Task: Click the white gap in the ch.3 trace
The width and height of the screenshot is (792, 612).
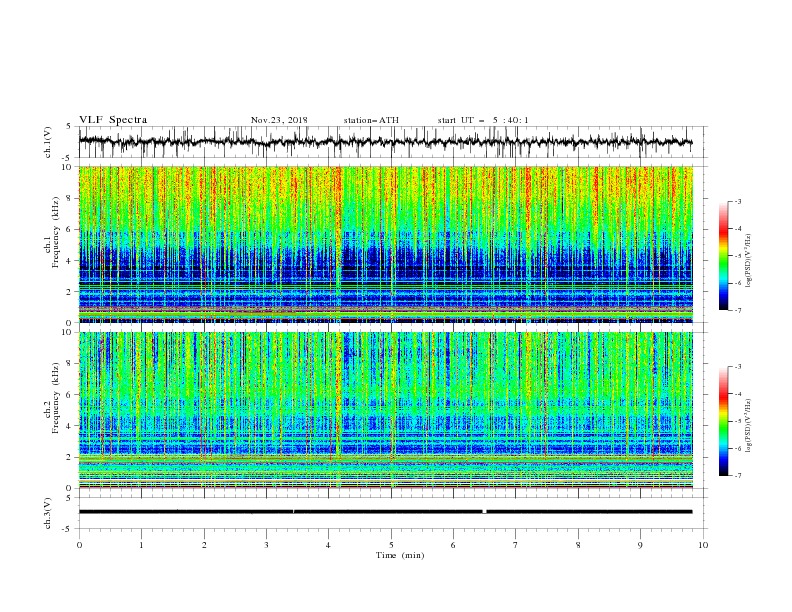Action: click(x=484, y=512)
